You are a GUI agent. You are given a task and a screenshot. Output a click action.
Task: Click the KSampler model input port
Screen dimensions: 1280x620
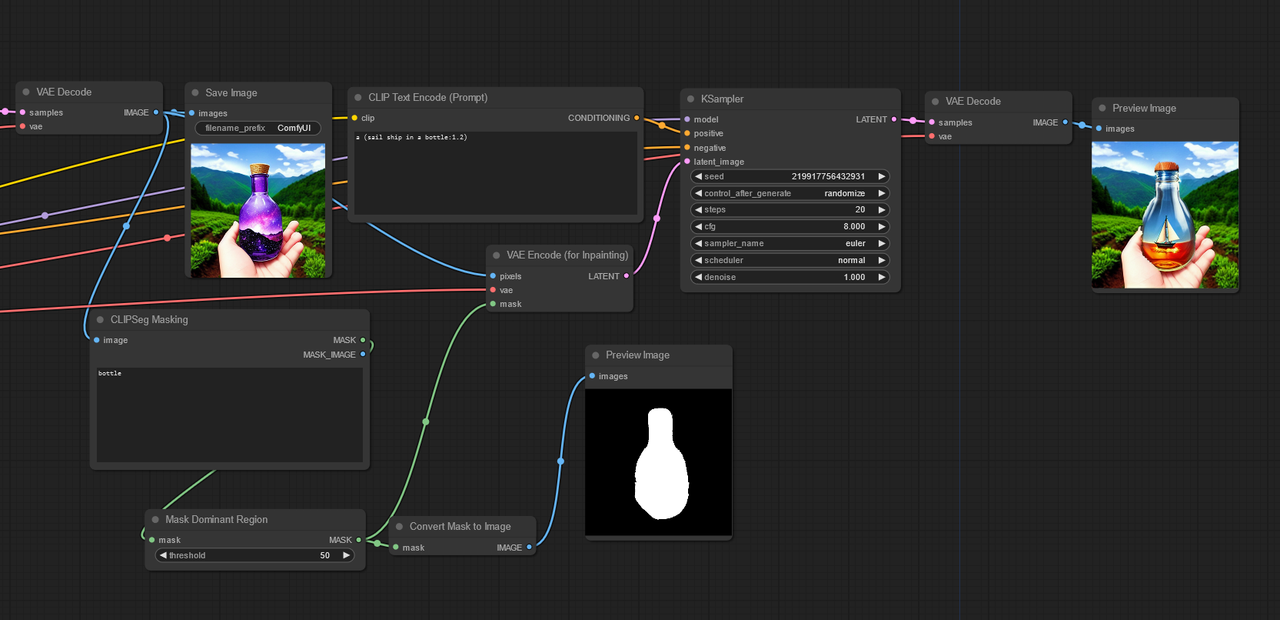(x=687, y=120)
